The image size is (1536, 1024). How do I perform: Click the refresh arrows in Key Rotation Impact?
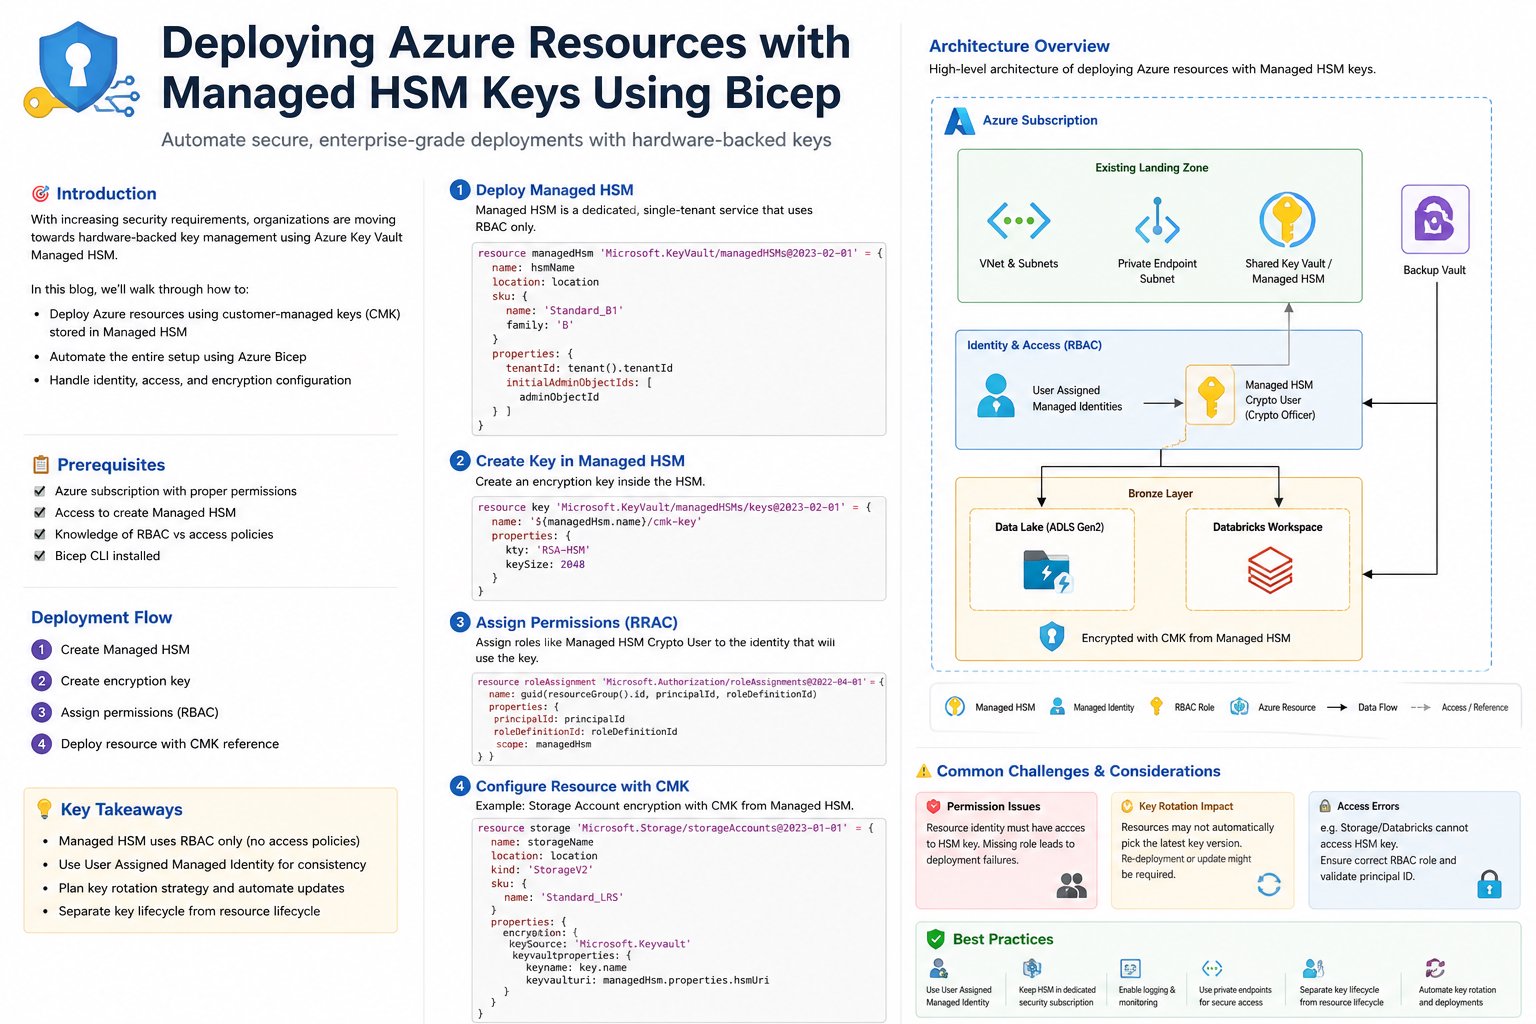(1269, 884)
